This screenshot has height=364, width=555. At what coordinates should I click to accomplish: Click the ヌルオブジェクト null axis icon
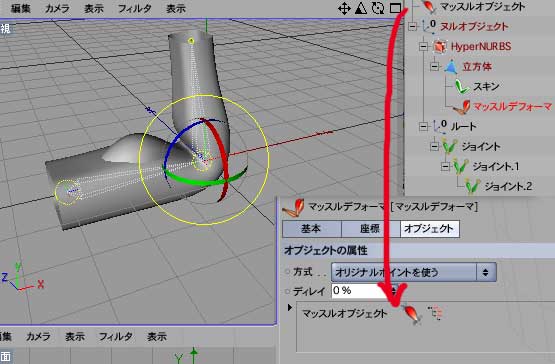click(x=429, y=26)
